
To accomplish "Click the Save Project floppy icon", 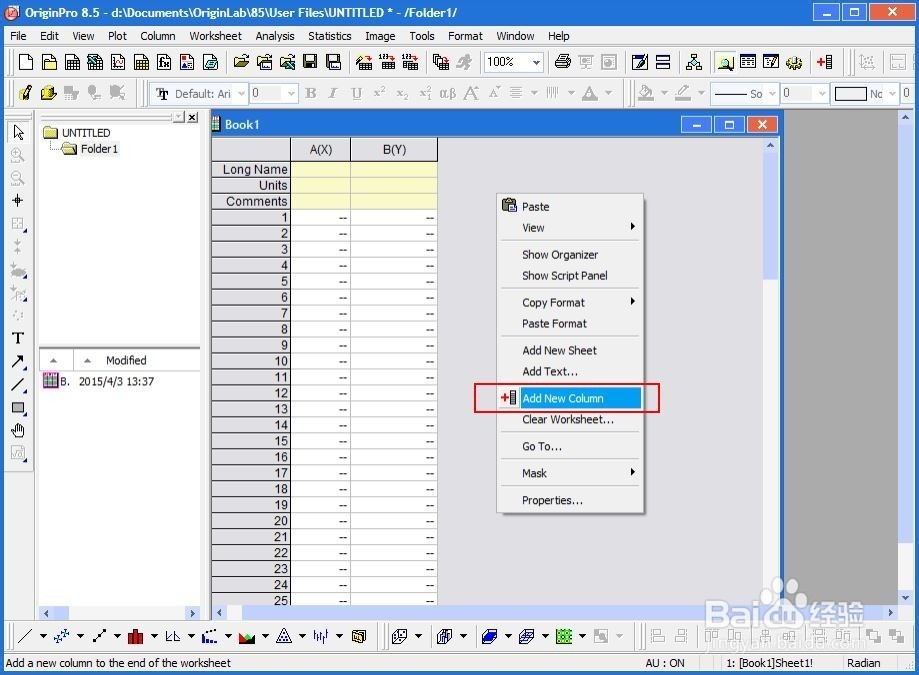I will coord(310,62).
